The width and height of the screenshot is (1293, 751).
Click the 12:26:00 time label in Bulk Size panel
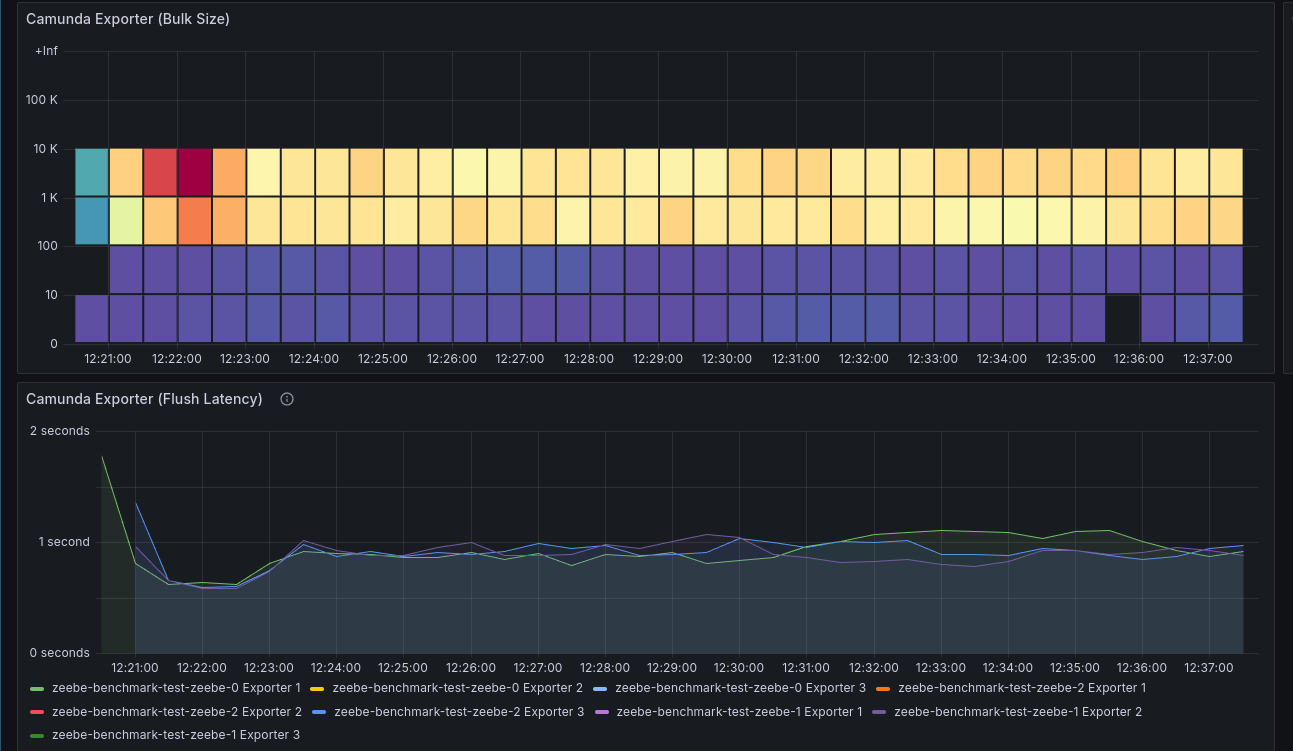[x=452, y=358]
